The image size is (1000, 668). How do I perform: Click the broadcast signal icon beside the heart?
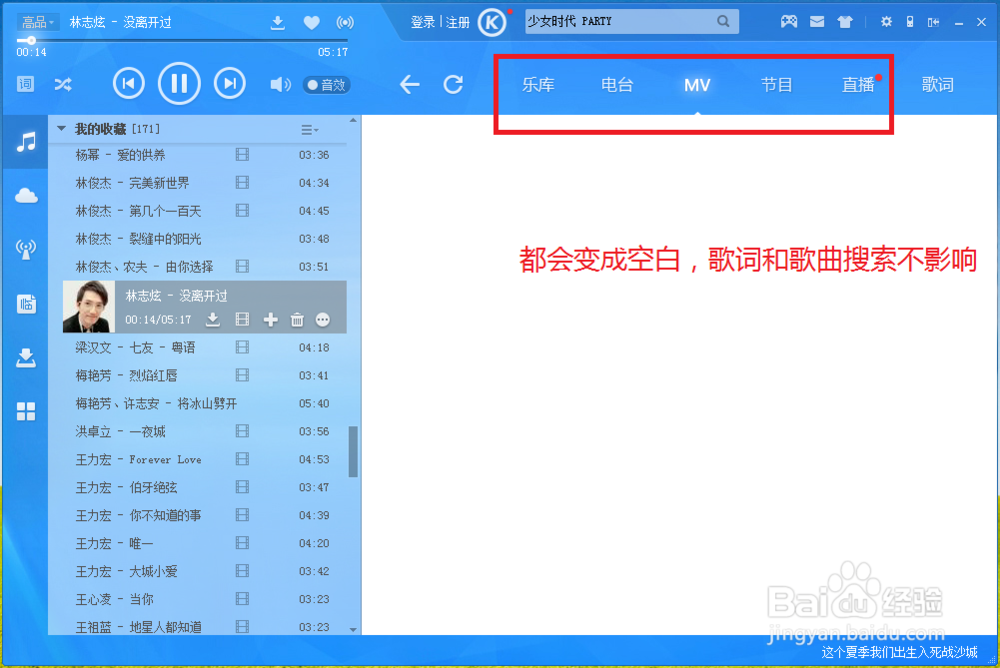pos(345,23)
